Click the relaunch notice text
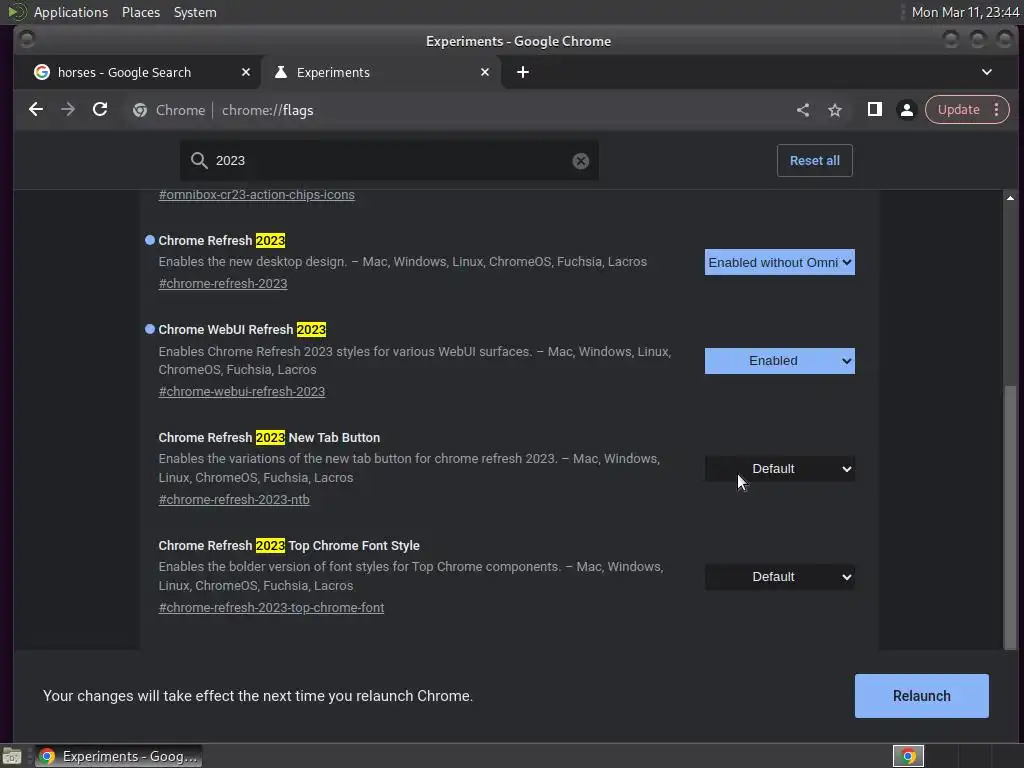 point(258,696)
